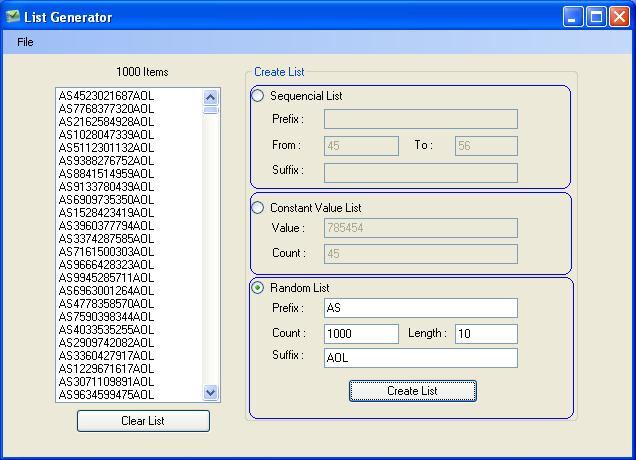Click the Random List Suffix field
Screen dimensions: 636x460
(420, 357)
